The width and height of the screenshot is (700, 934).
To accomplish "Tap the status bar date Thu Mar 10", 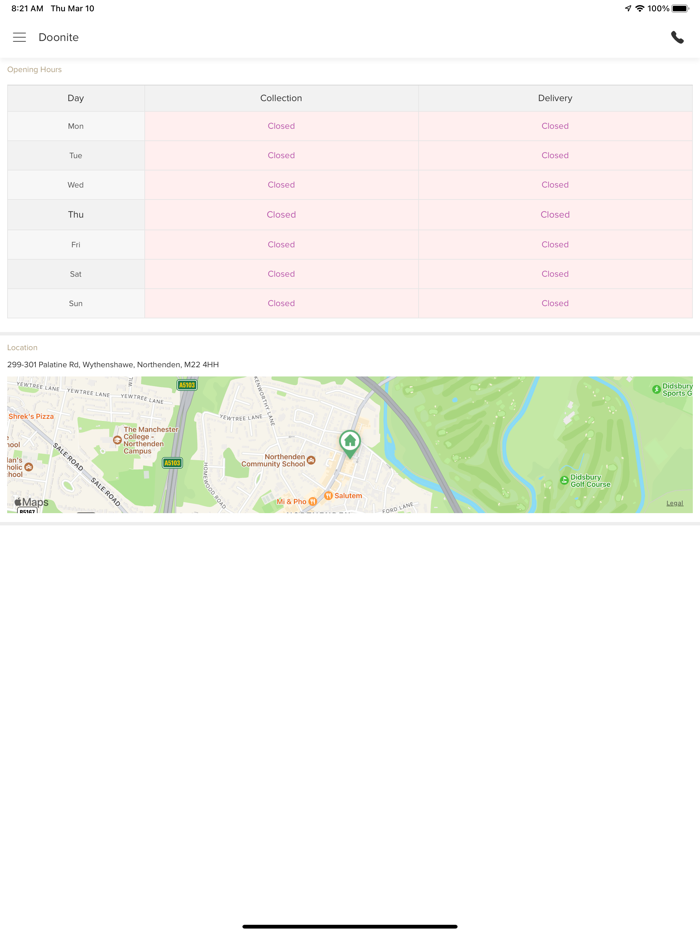I will coord(73,8).
